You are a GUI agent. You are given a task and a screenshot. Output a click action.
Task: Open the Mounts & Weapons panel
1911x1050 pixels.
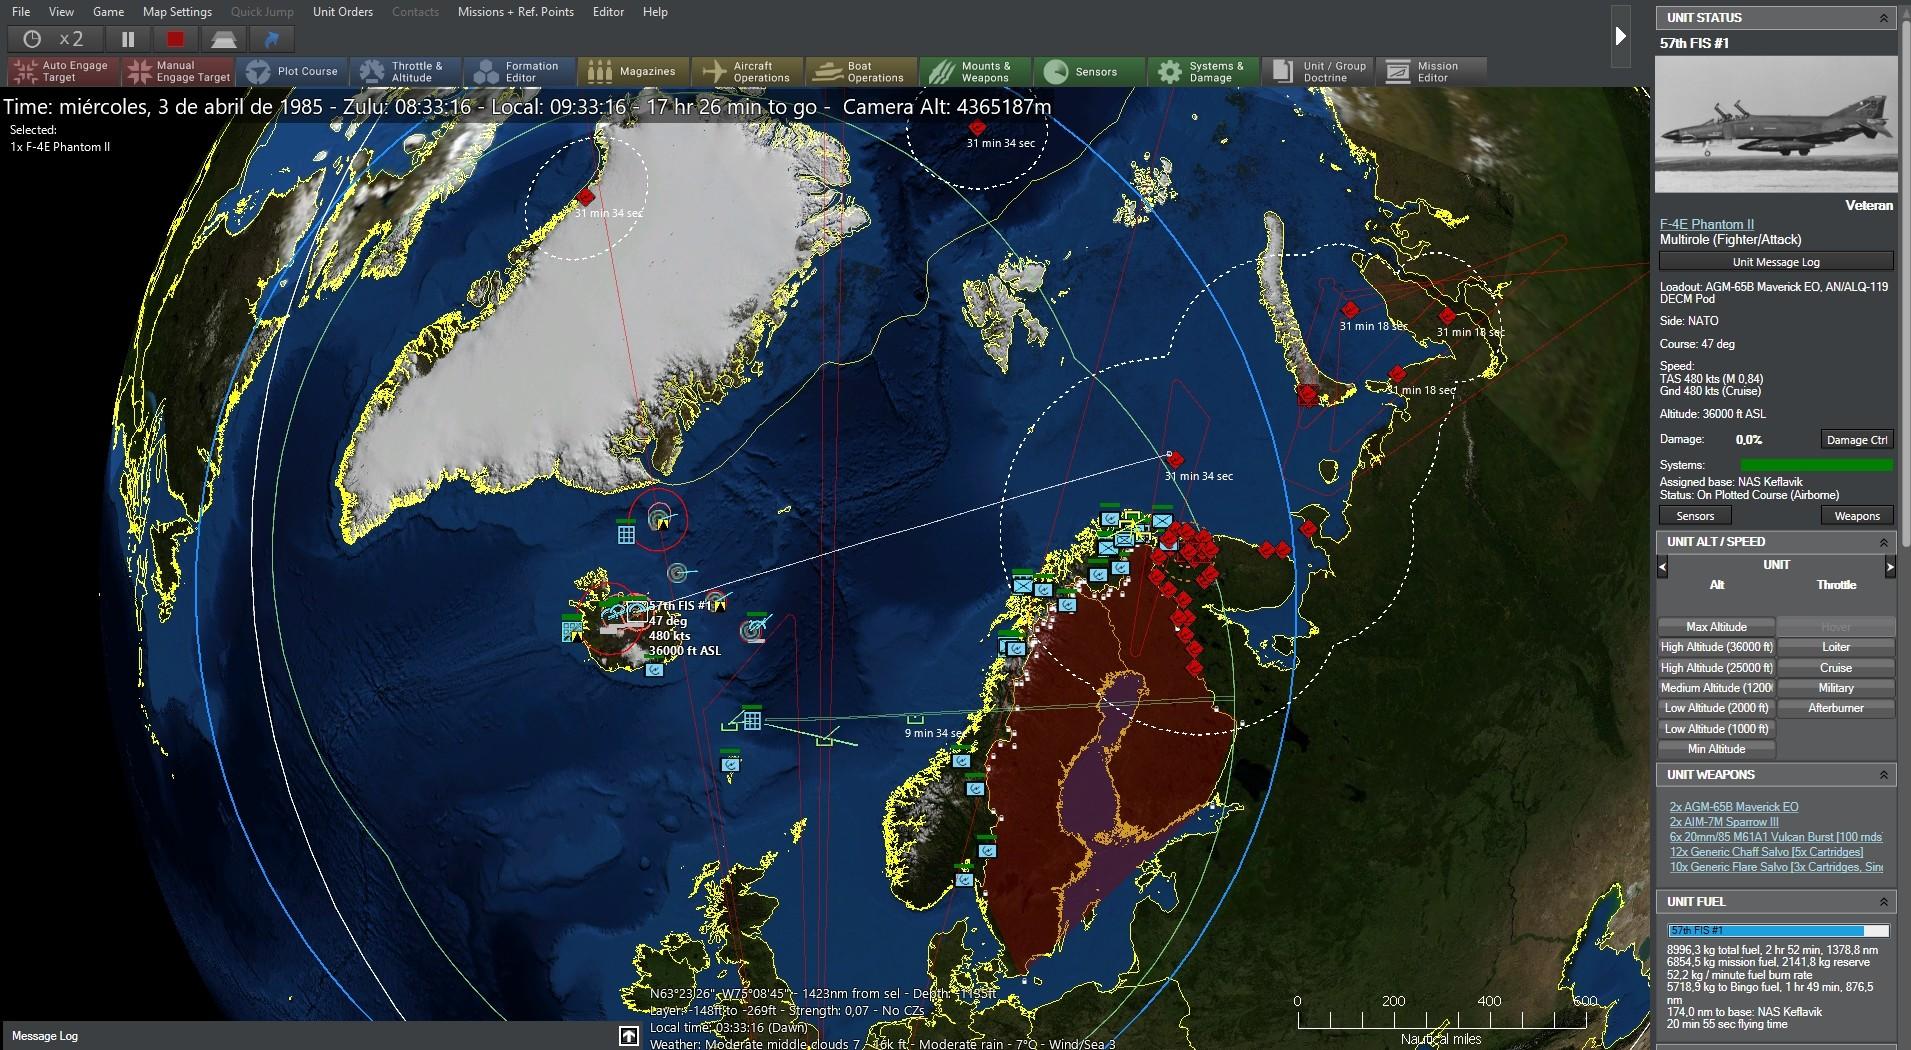(975, 71)
